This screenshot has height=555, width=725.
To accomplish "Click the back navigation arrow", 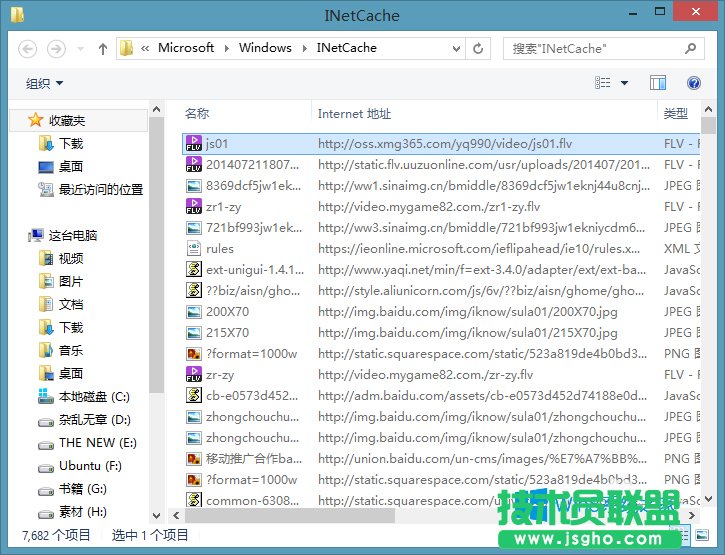I will pyautogui.click(x=28, y=48).
